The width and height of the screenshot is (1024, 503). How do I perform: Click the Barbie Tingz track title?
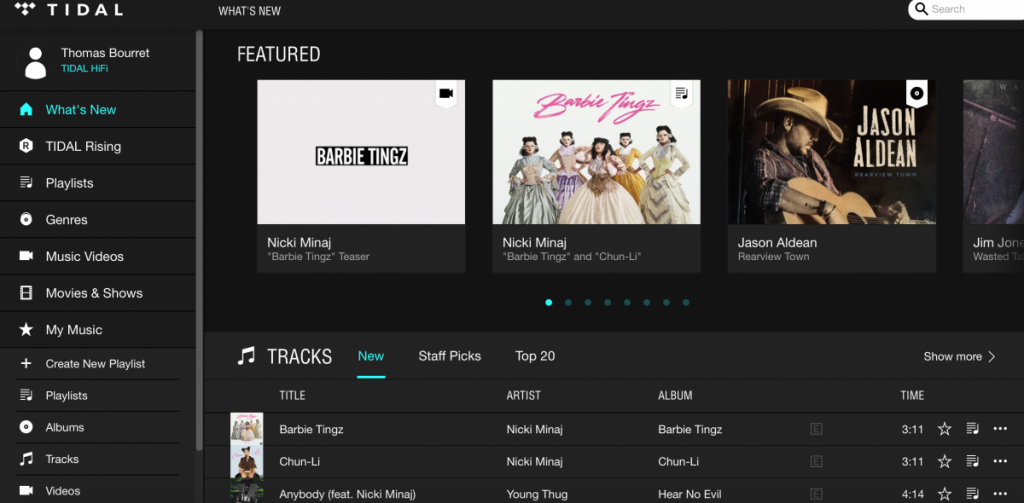(311, 429)
